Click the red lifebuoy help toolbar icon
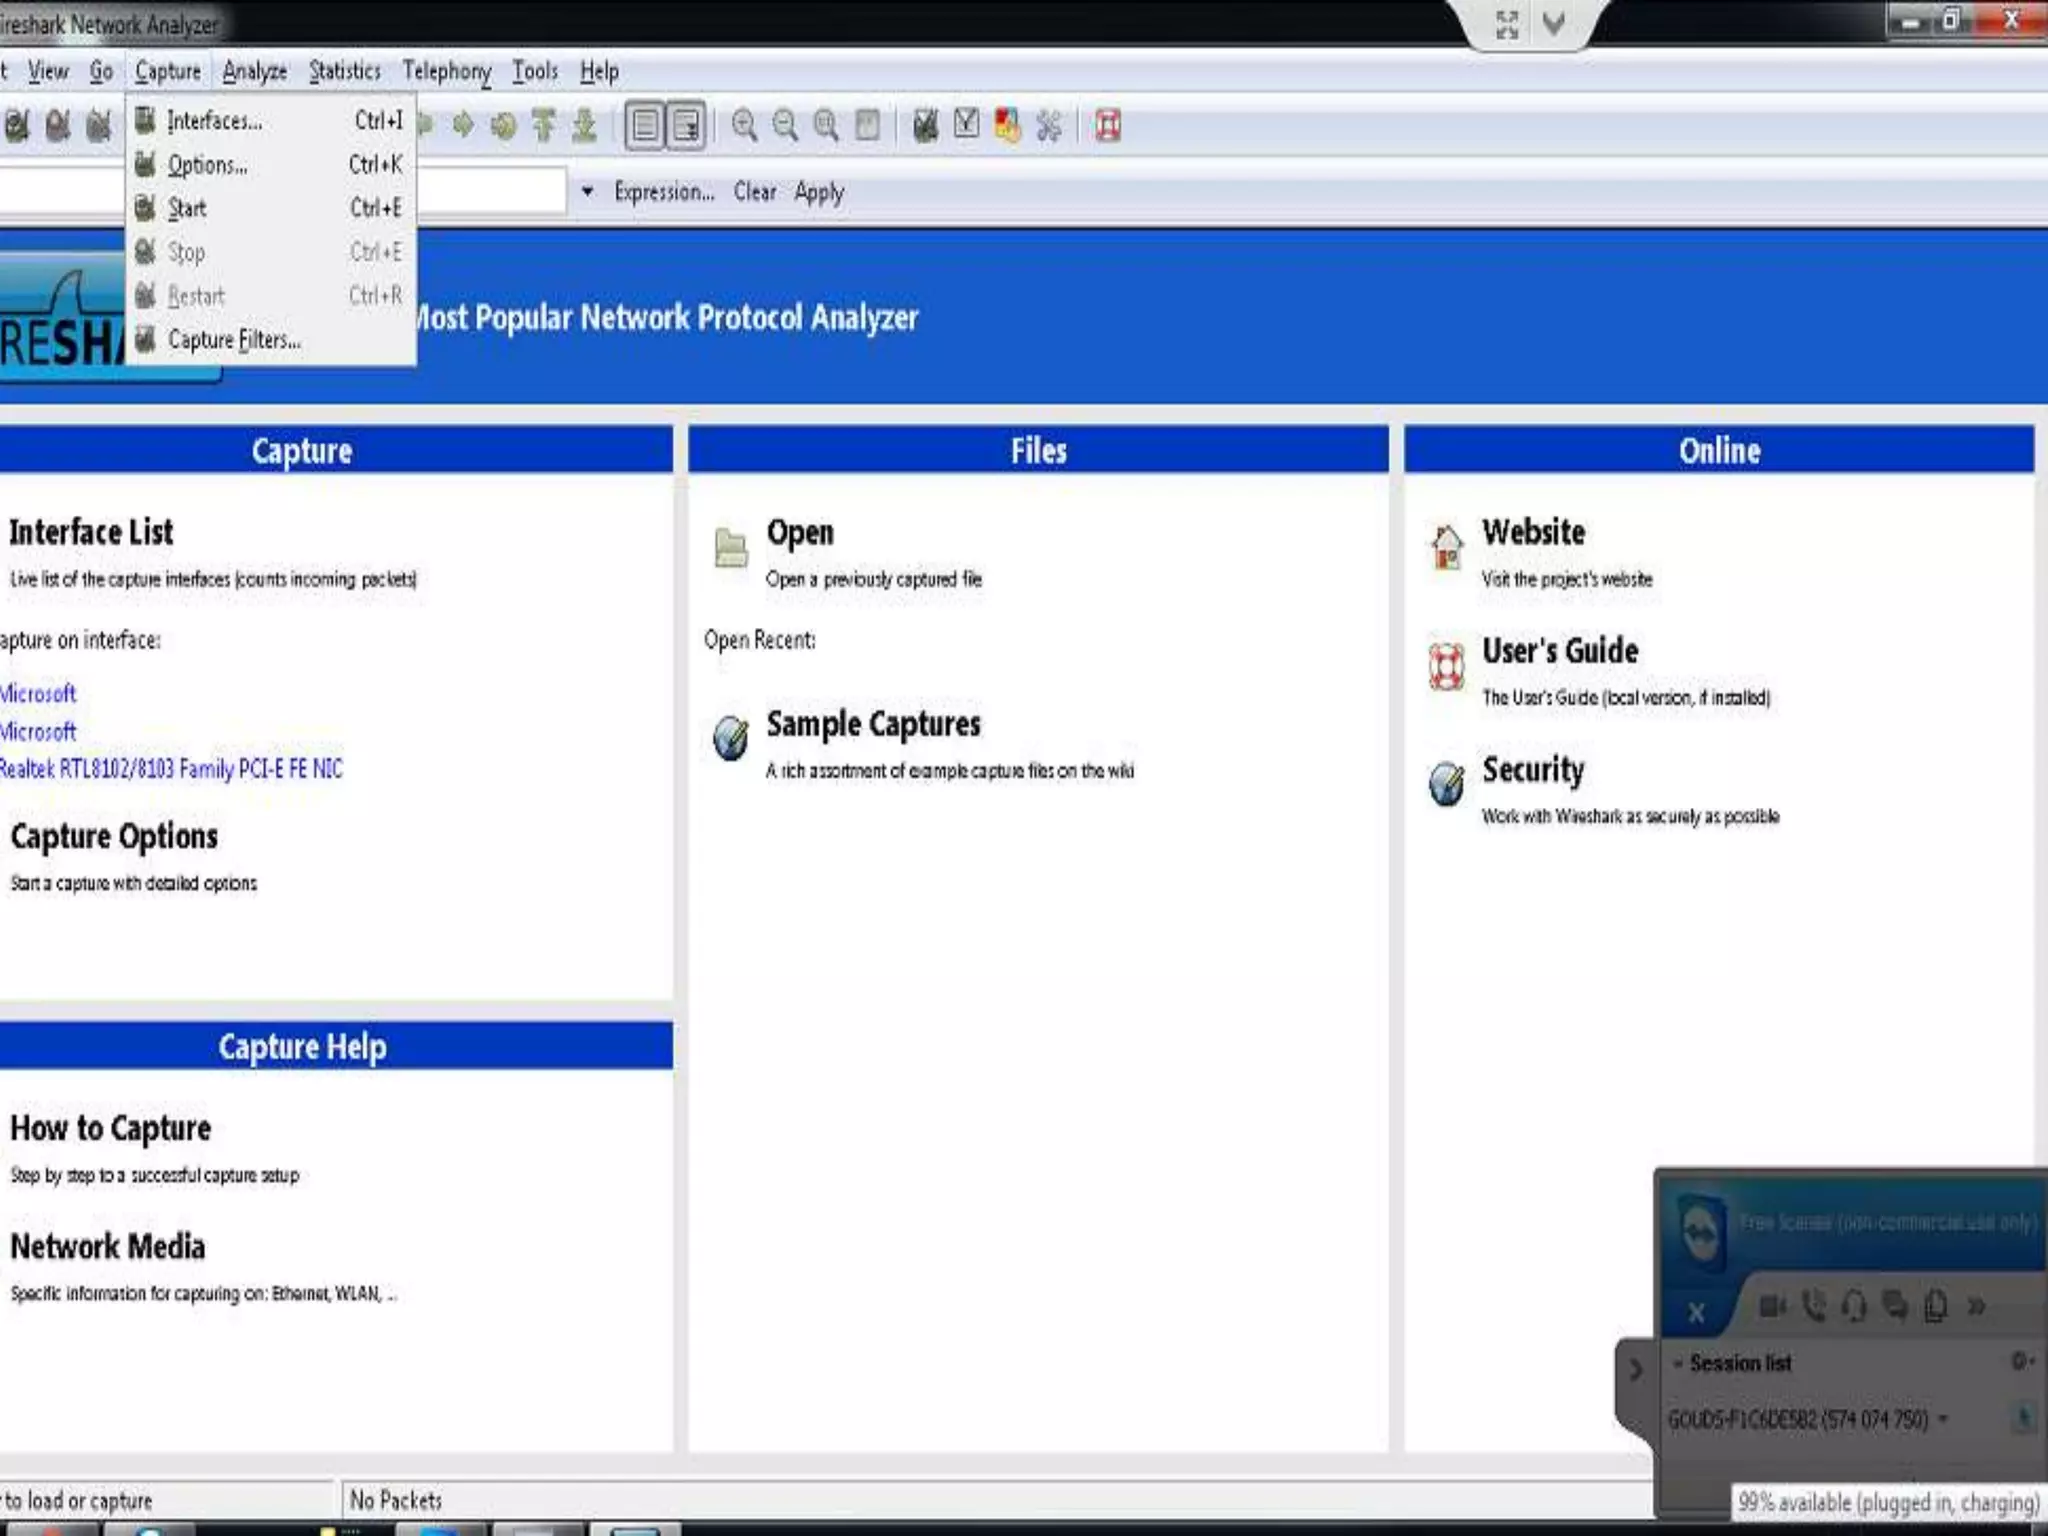Screen dimensions: 2048x1536 [1107, 125]
